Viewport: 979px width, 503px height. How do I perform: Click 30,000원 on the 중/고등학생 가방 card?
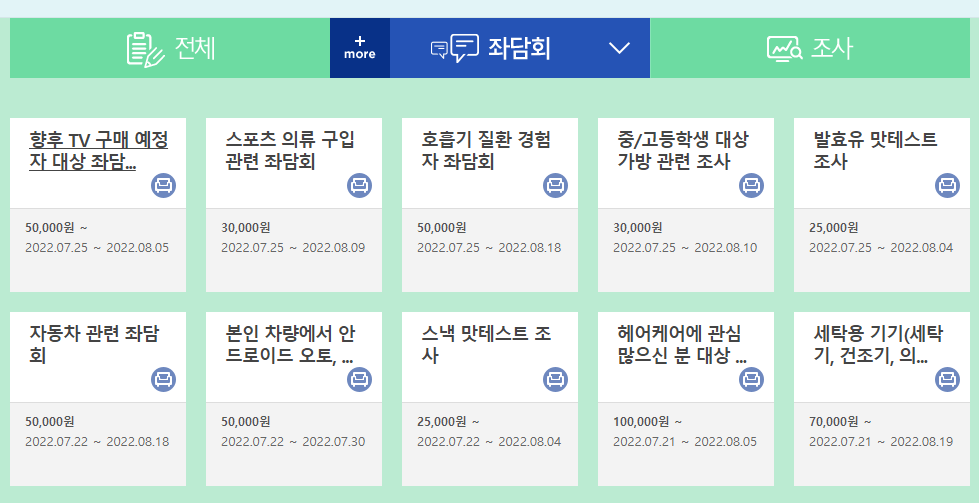pos(637,228)
